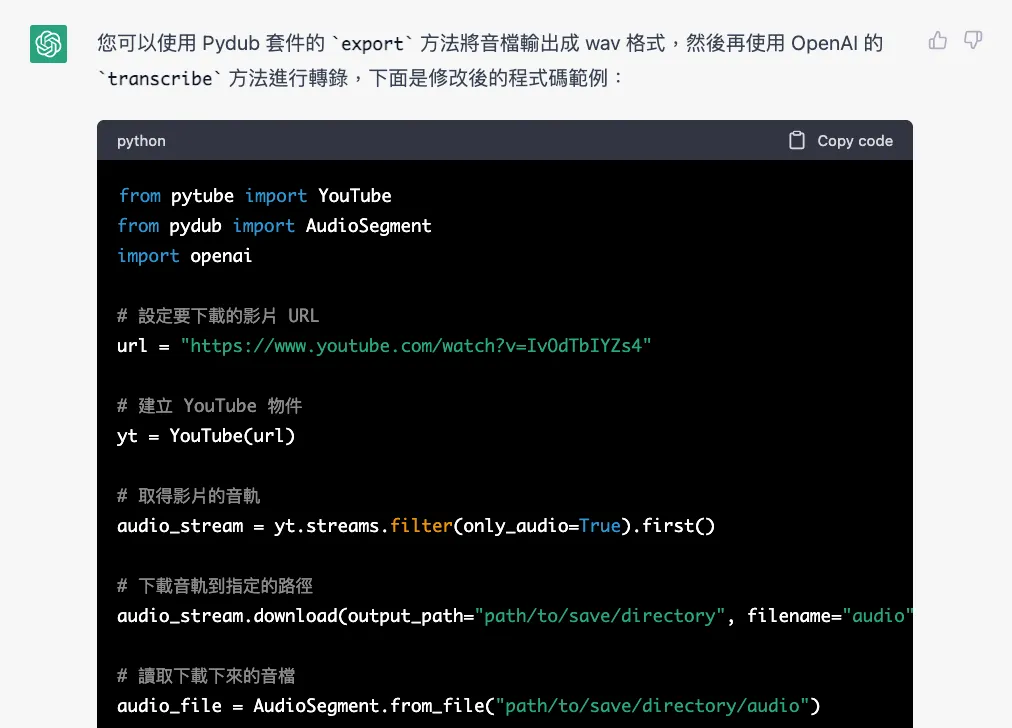Click the 'import openai' line
The image size is (1012, 728).
[185, 256]
